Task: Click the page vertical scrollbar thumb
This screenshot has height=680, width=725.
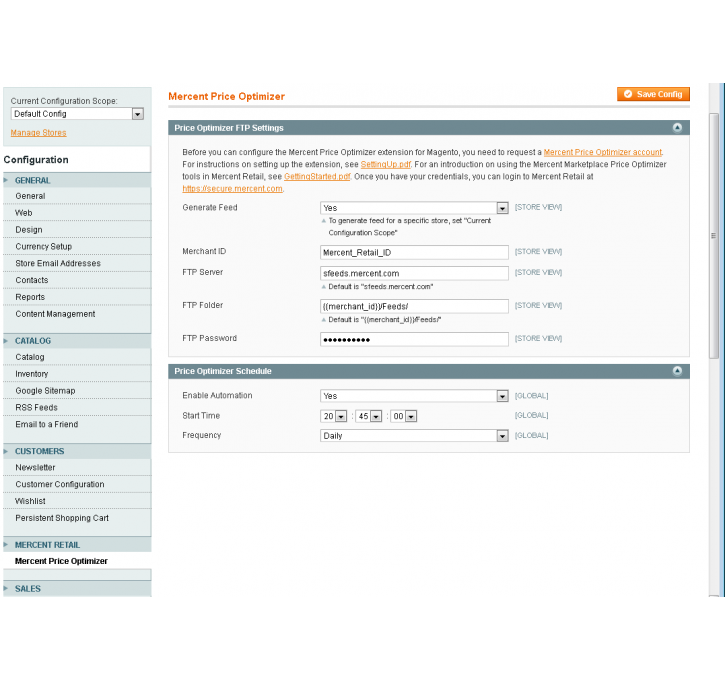Action: pyautogui.click(x=714, y=236)
